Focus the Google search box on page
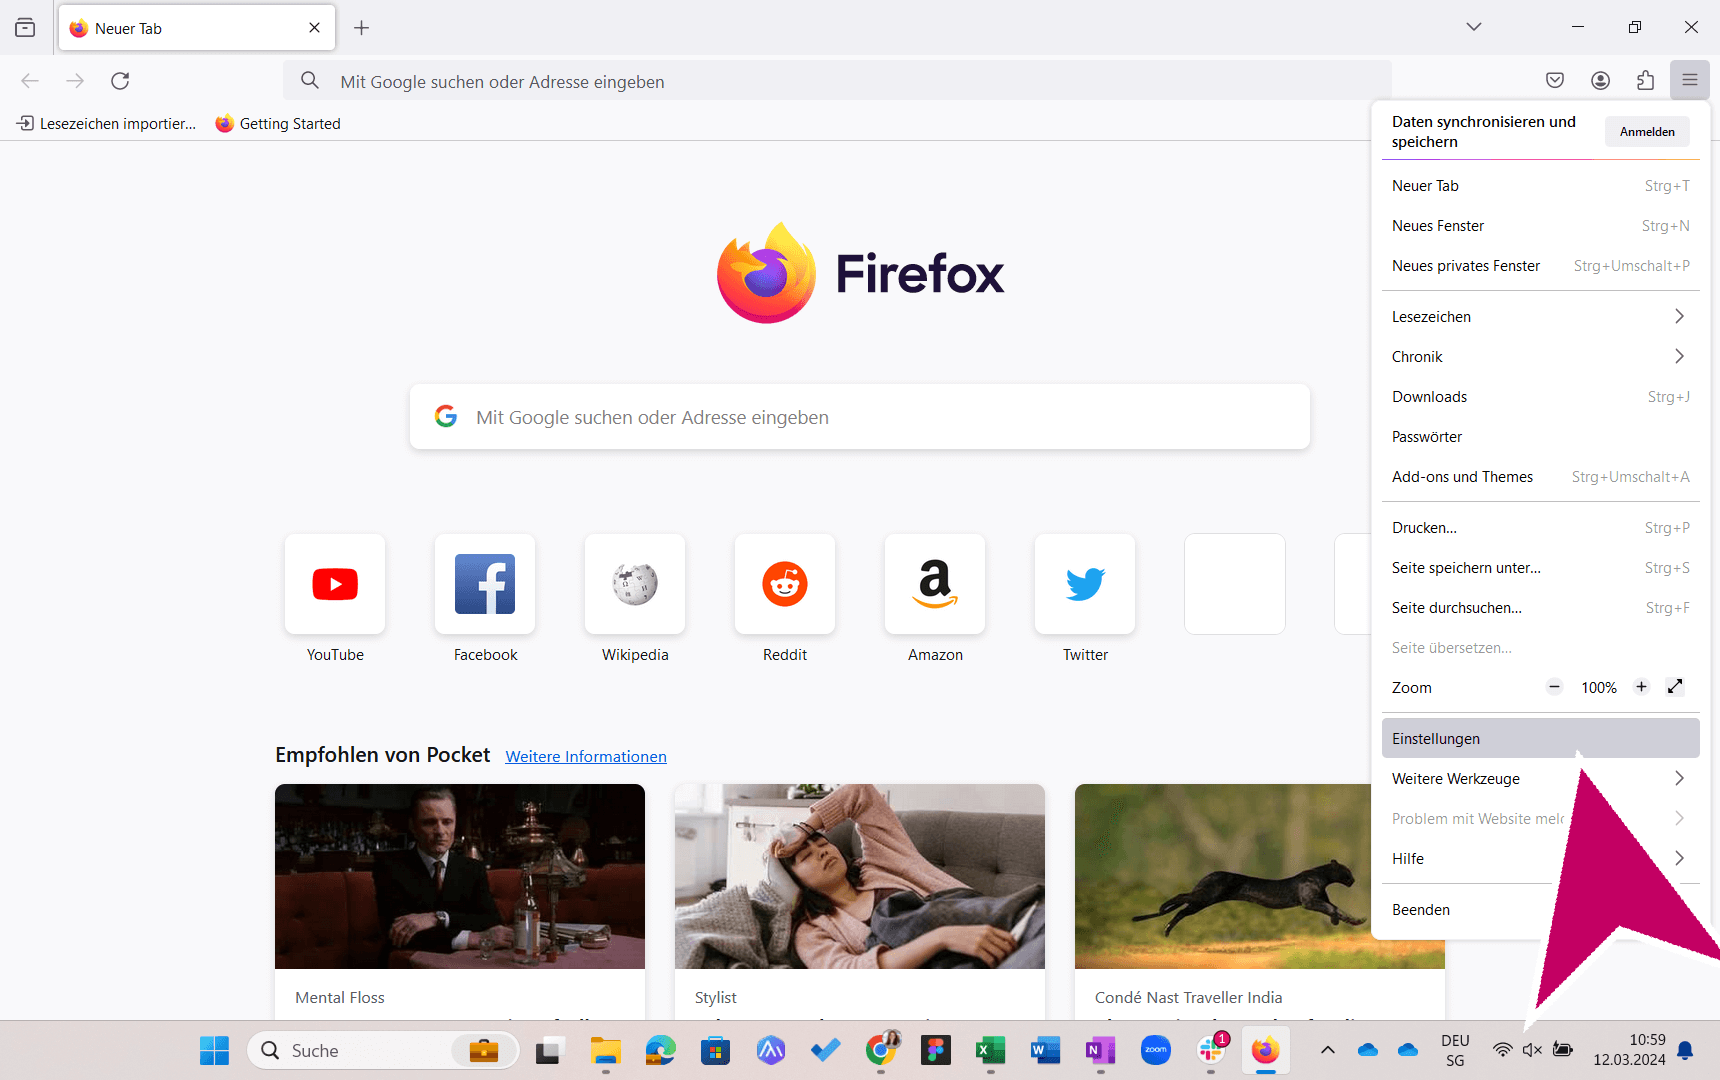 860,417
